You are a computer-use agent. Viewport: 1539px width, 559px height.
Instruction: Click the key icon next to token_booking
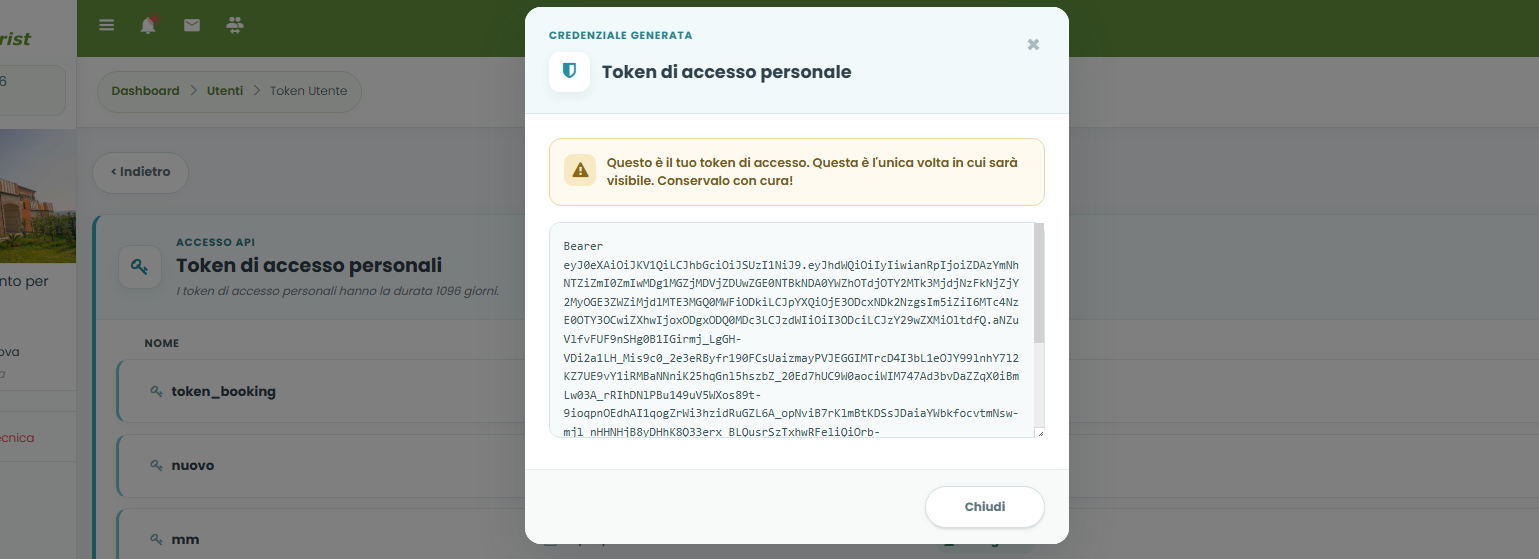[x=156, y=392]
